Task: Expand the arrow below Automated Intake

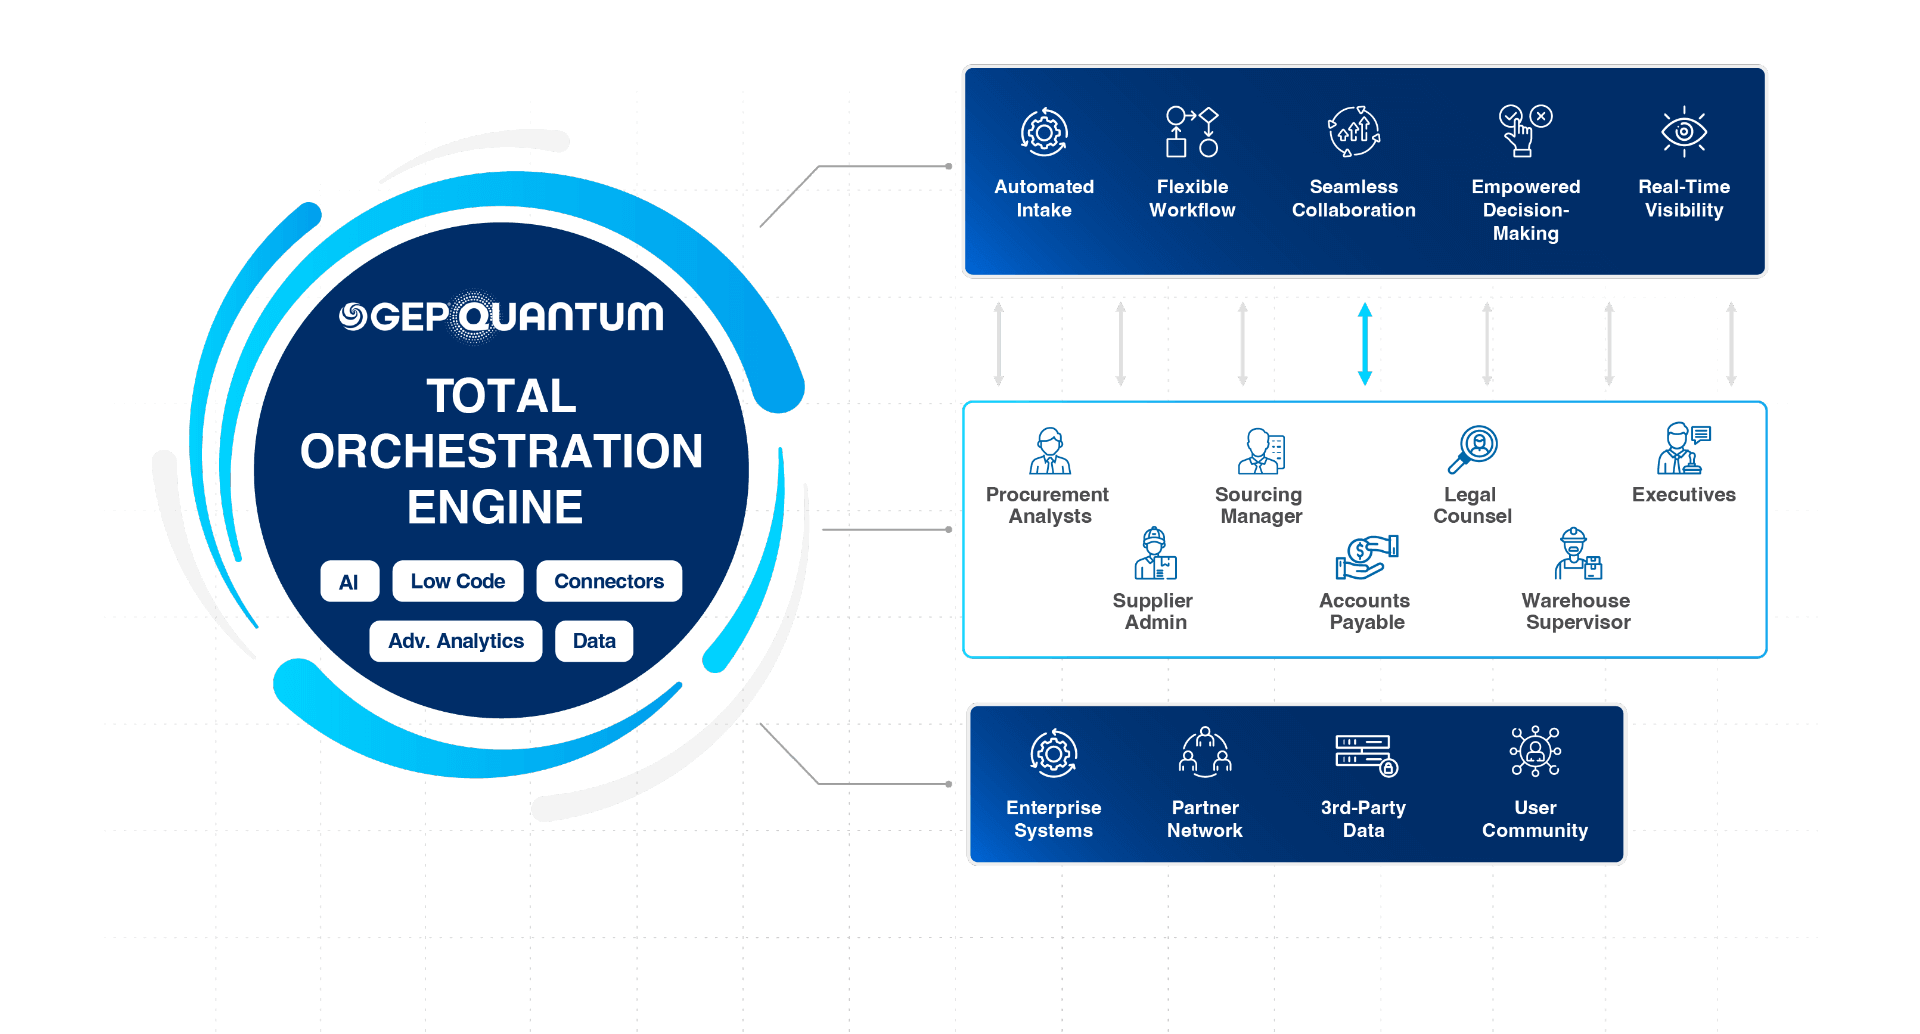Action: click(998, 345)
